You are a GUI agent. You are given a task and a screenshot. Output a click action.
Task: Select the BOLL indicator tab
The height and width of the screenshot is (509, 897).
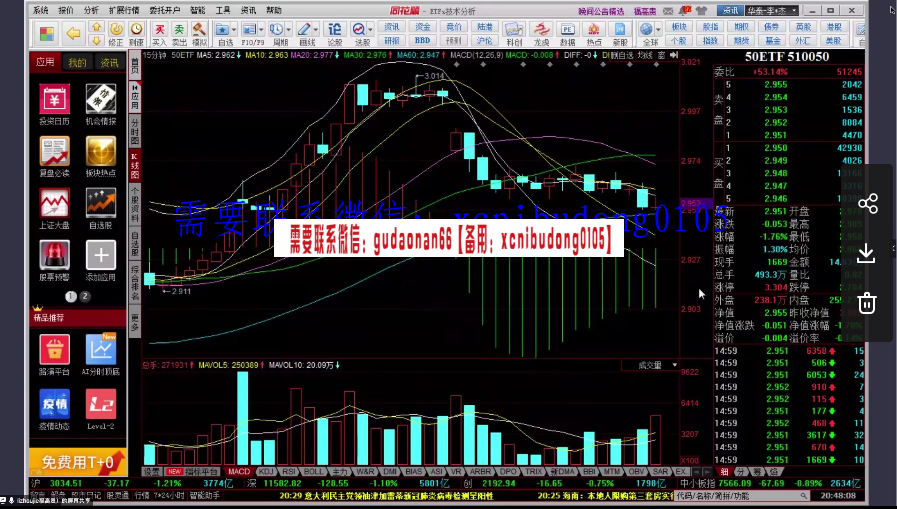[313, 471]
